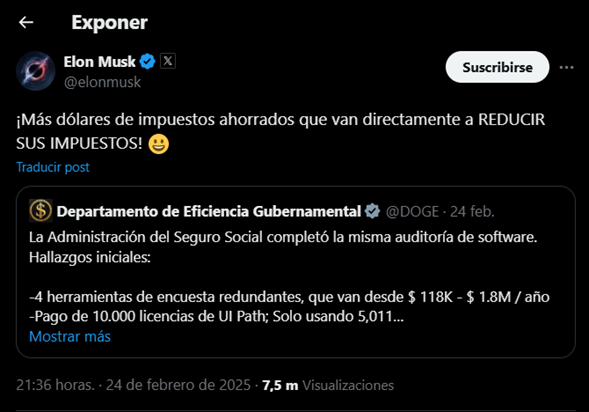Viewport: 589px width, 412px height.
Task: Open the quoted post about Seguro Social audit
Action: [x=296, y=272]
